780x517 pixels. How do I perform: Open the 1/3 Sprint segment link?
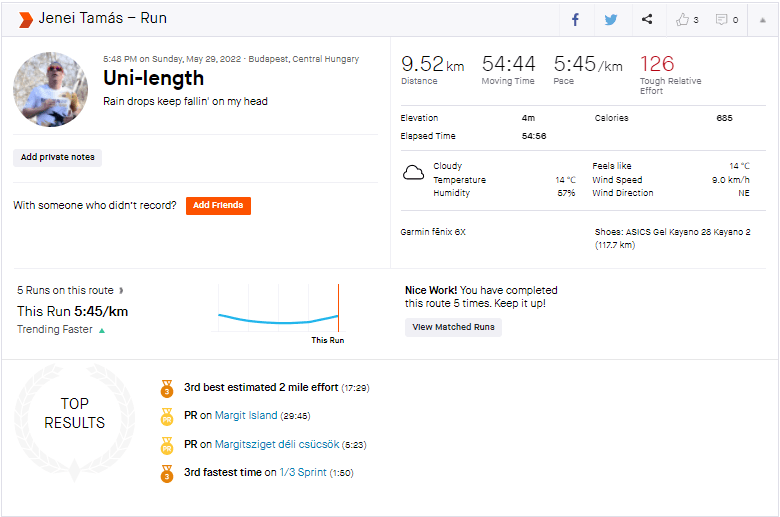coord(302,473)
